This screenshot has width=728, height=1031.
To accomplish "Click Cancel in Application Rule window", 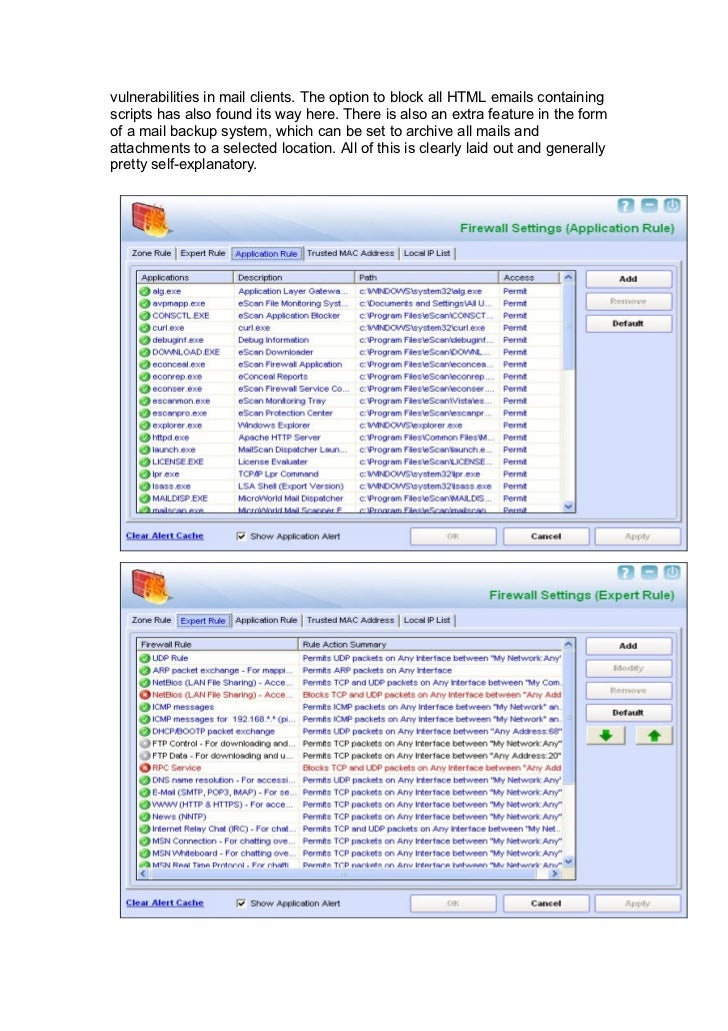I will (x=546, y=537).
